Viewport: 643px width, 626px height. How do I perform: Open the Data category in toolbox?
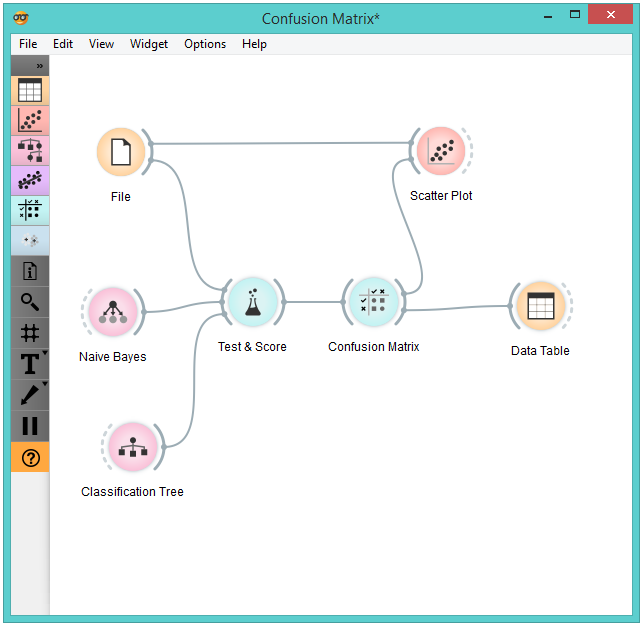point(30,90)
